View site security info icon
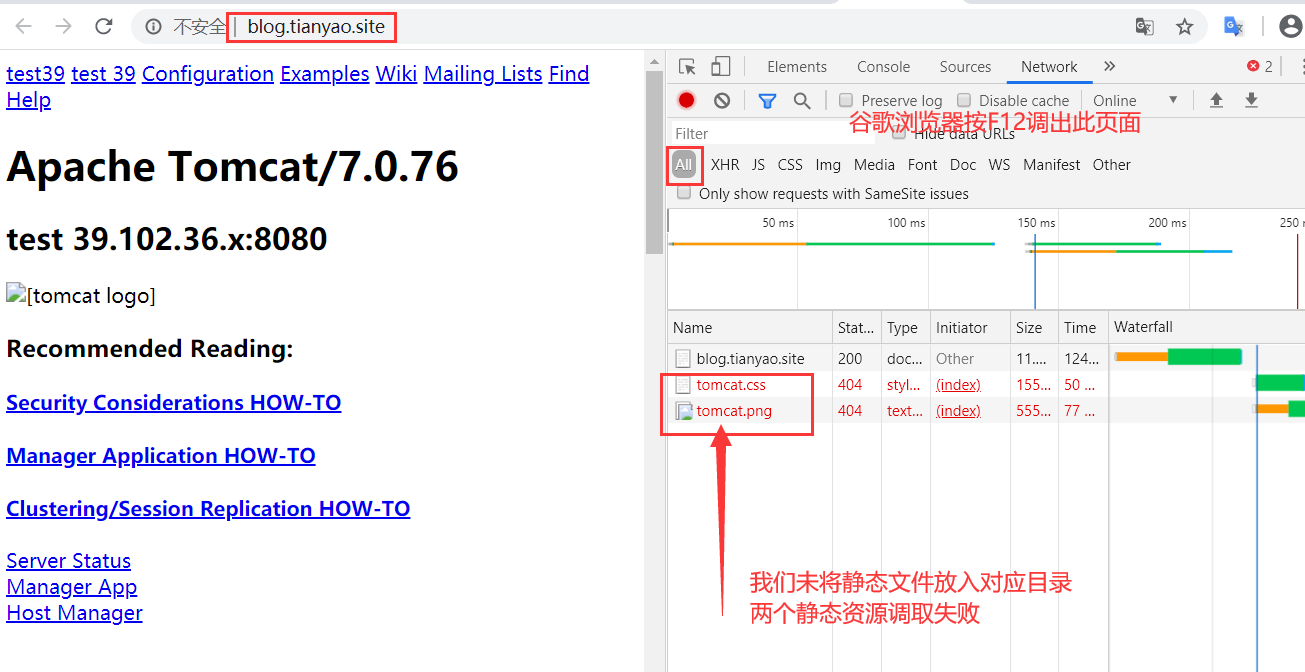 coord(153,27)
